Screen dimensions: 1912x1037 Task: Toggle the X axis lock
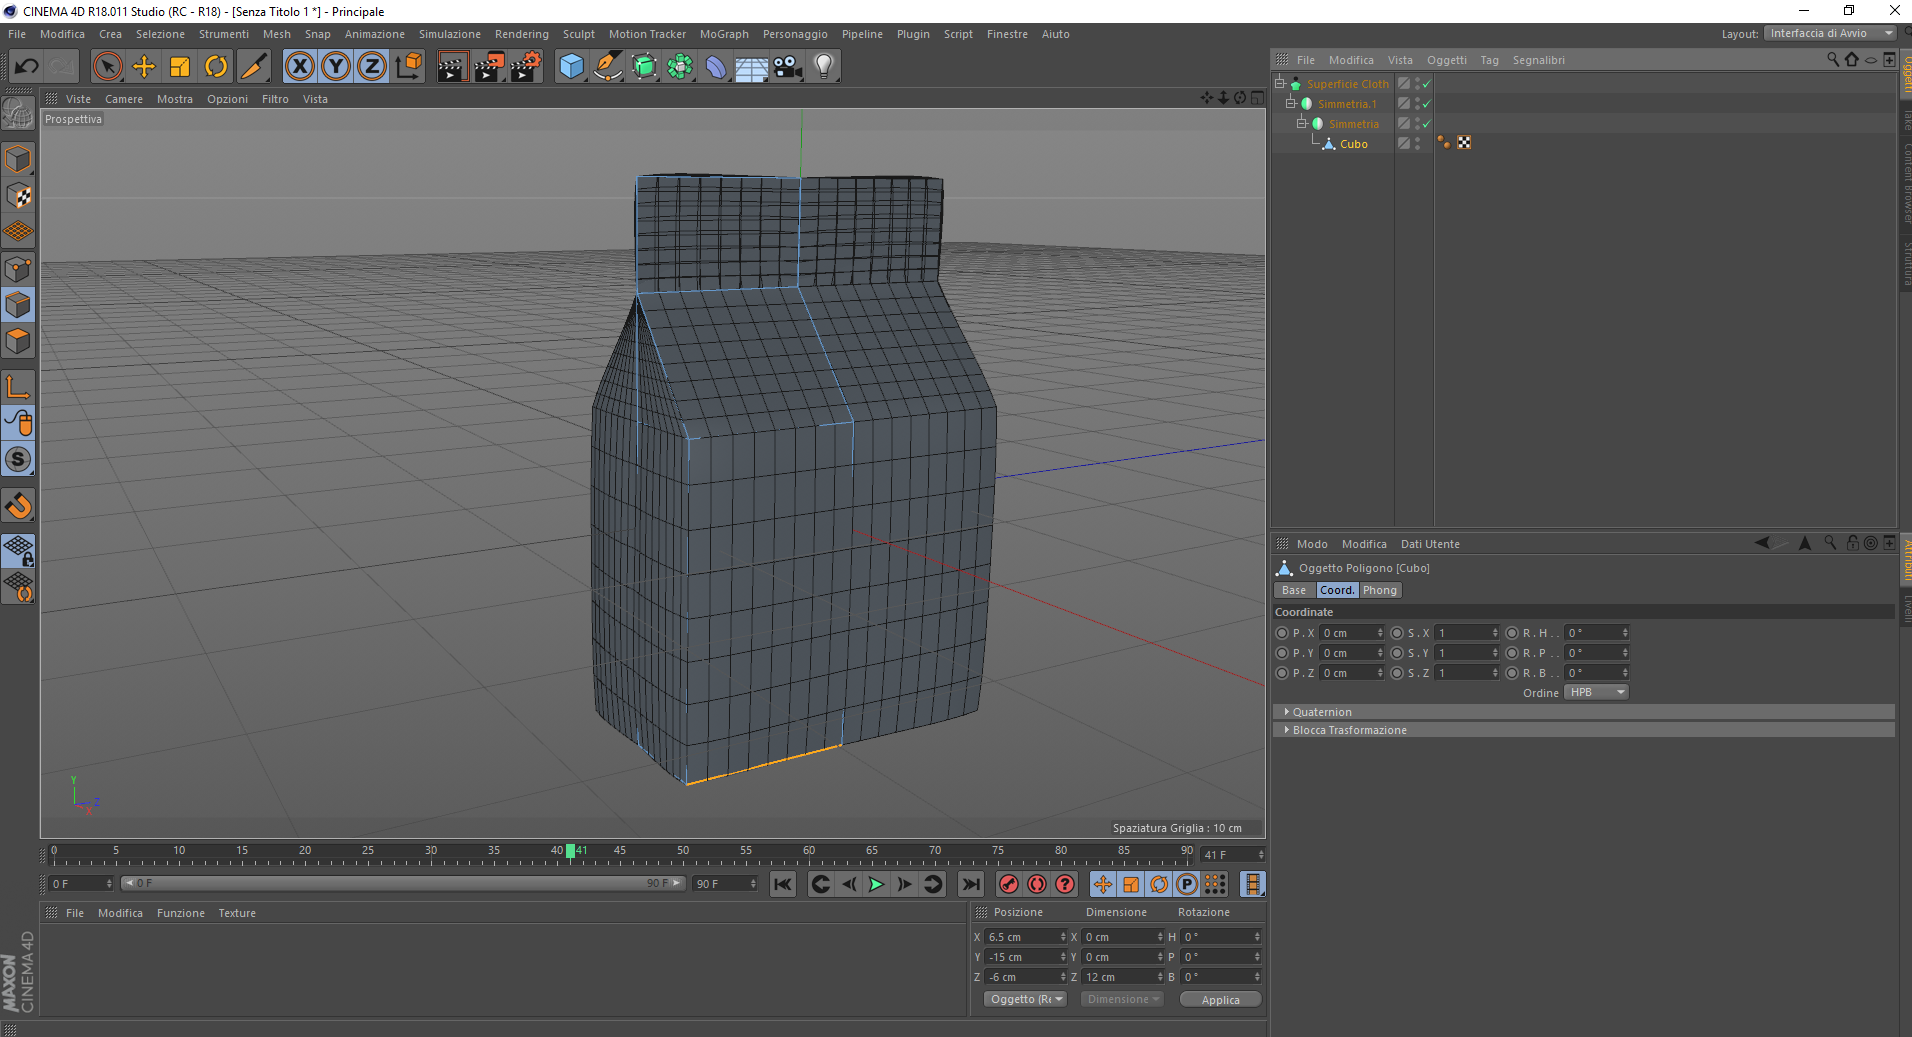299,67
